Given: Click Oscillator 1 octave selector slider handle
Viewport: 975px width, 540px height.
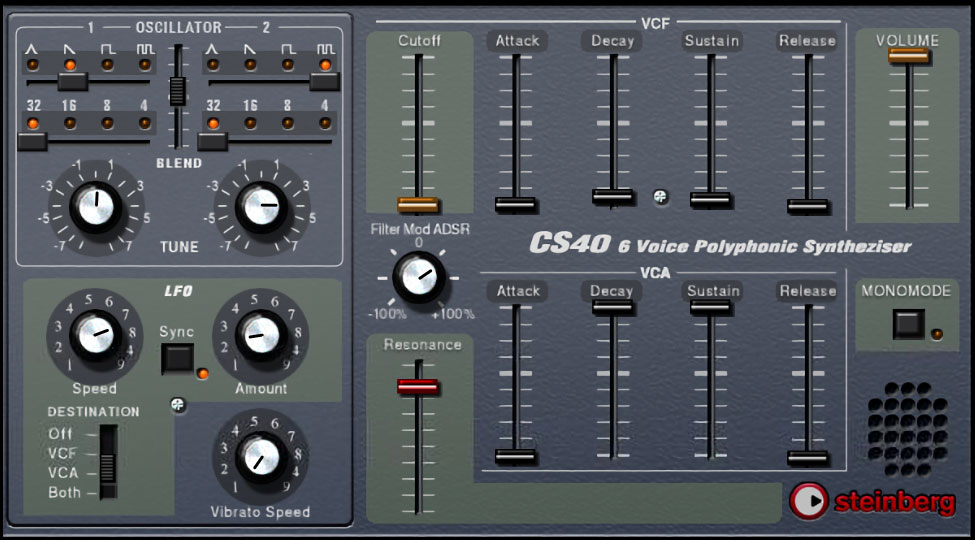Looking at the screenshot, I should (32, 141).
